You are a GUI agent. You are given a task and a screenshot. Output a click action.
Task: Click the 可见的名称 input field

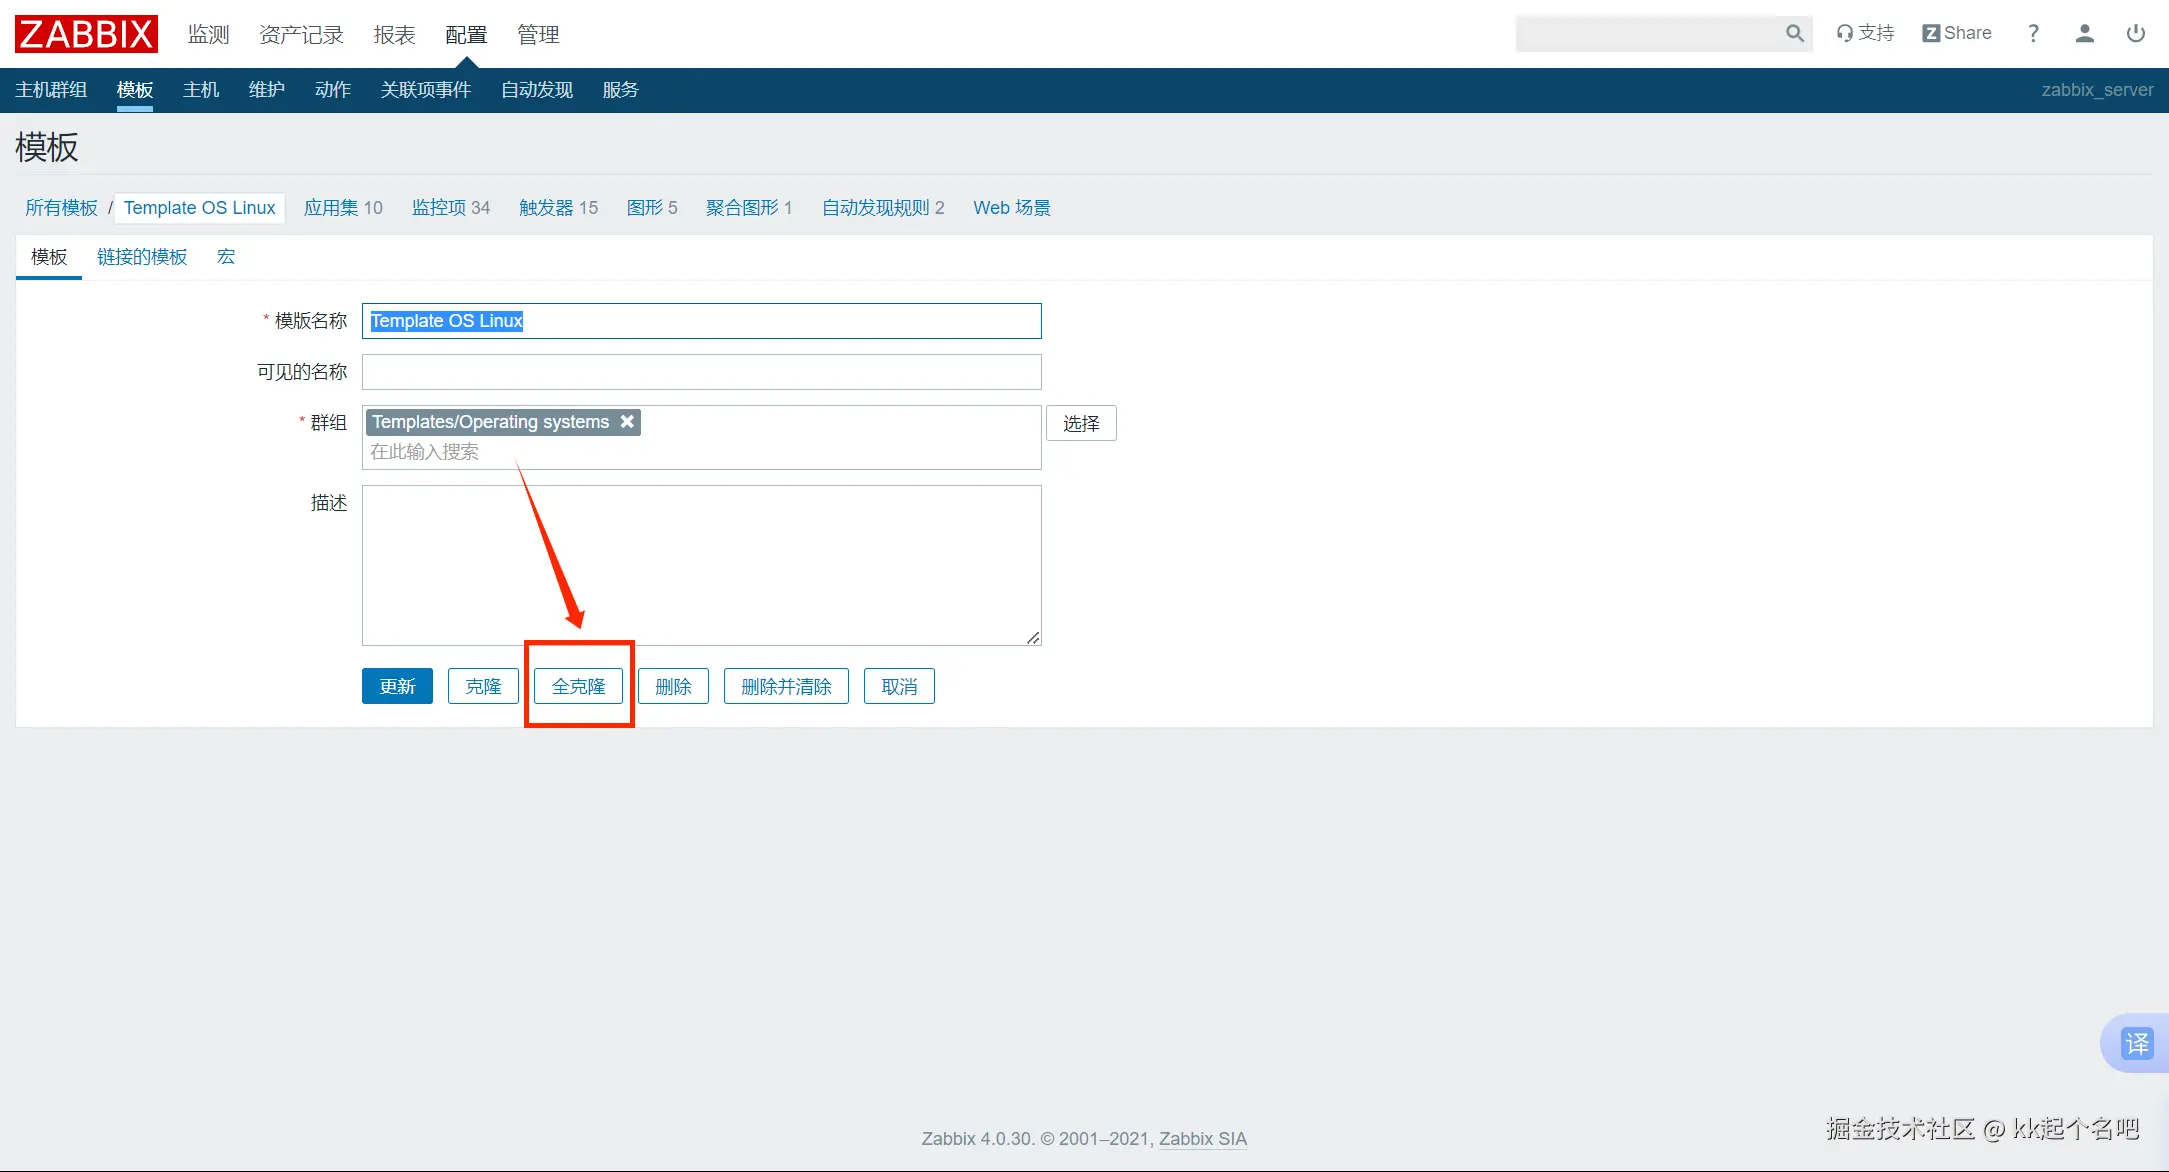point(701,372)
